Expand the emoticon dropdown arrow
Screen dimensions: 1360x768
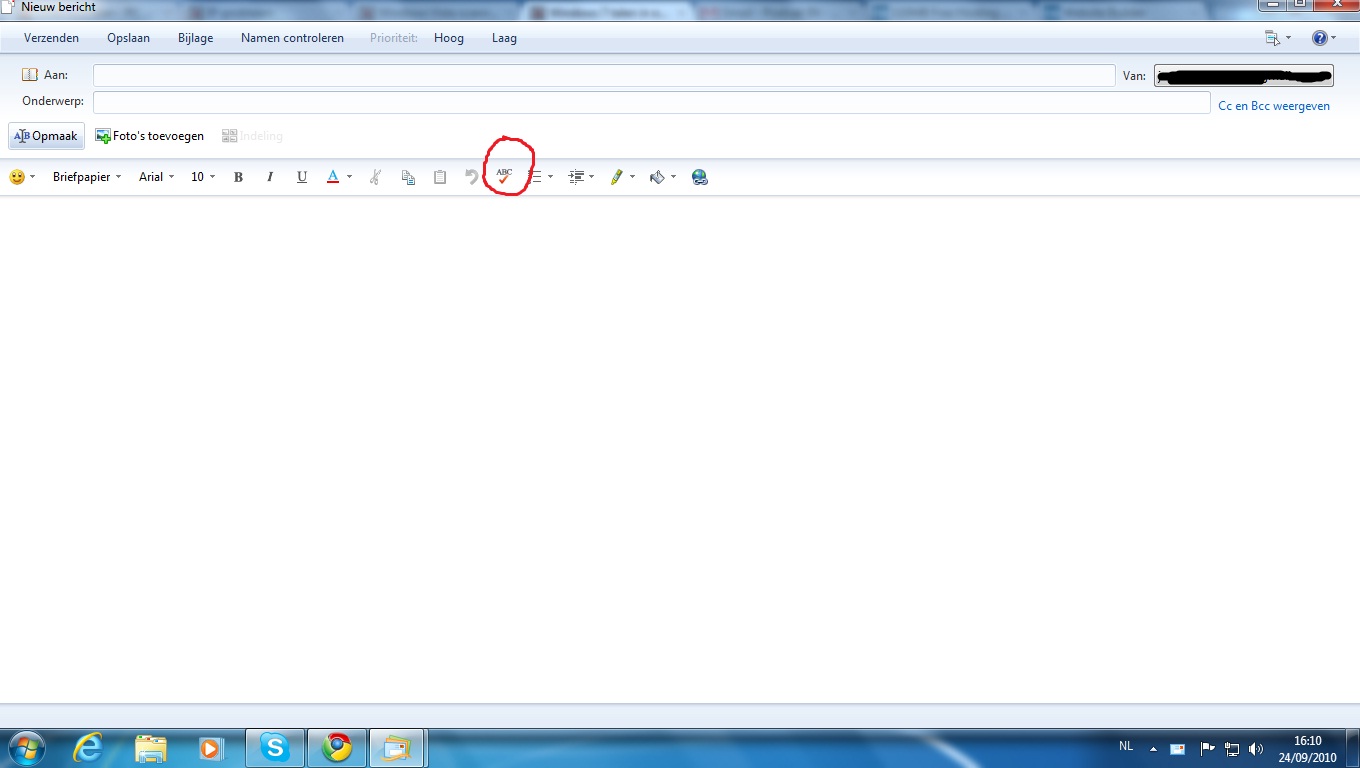coord(32,177)
